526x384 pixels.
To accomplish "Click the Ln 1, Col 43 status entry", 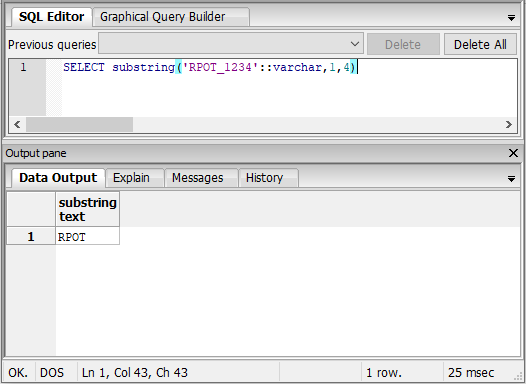I will (x=135, y=373).
